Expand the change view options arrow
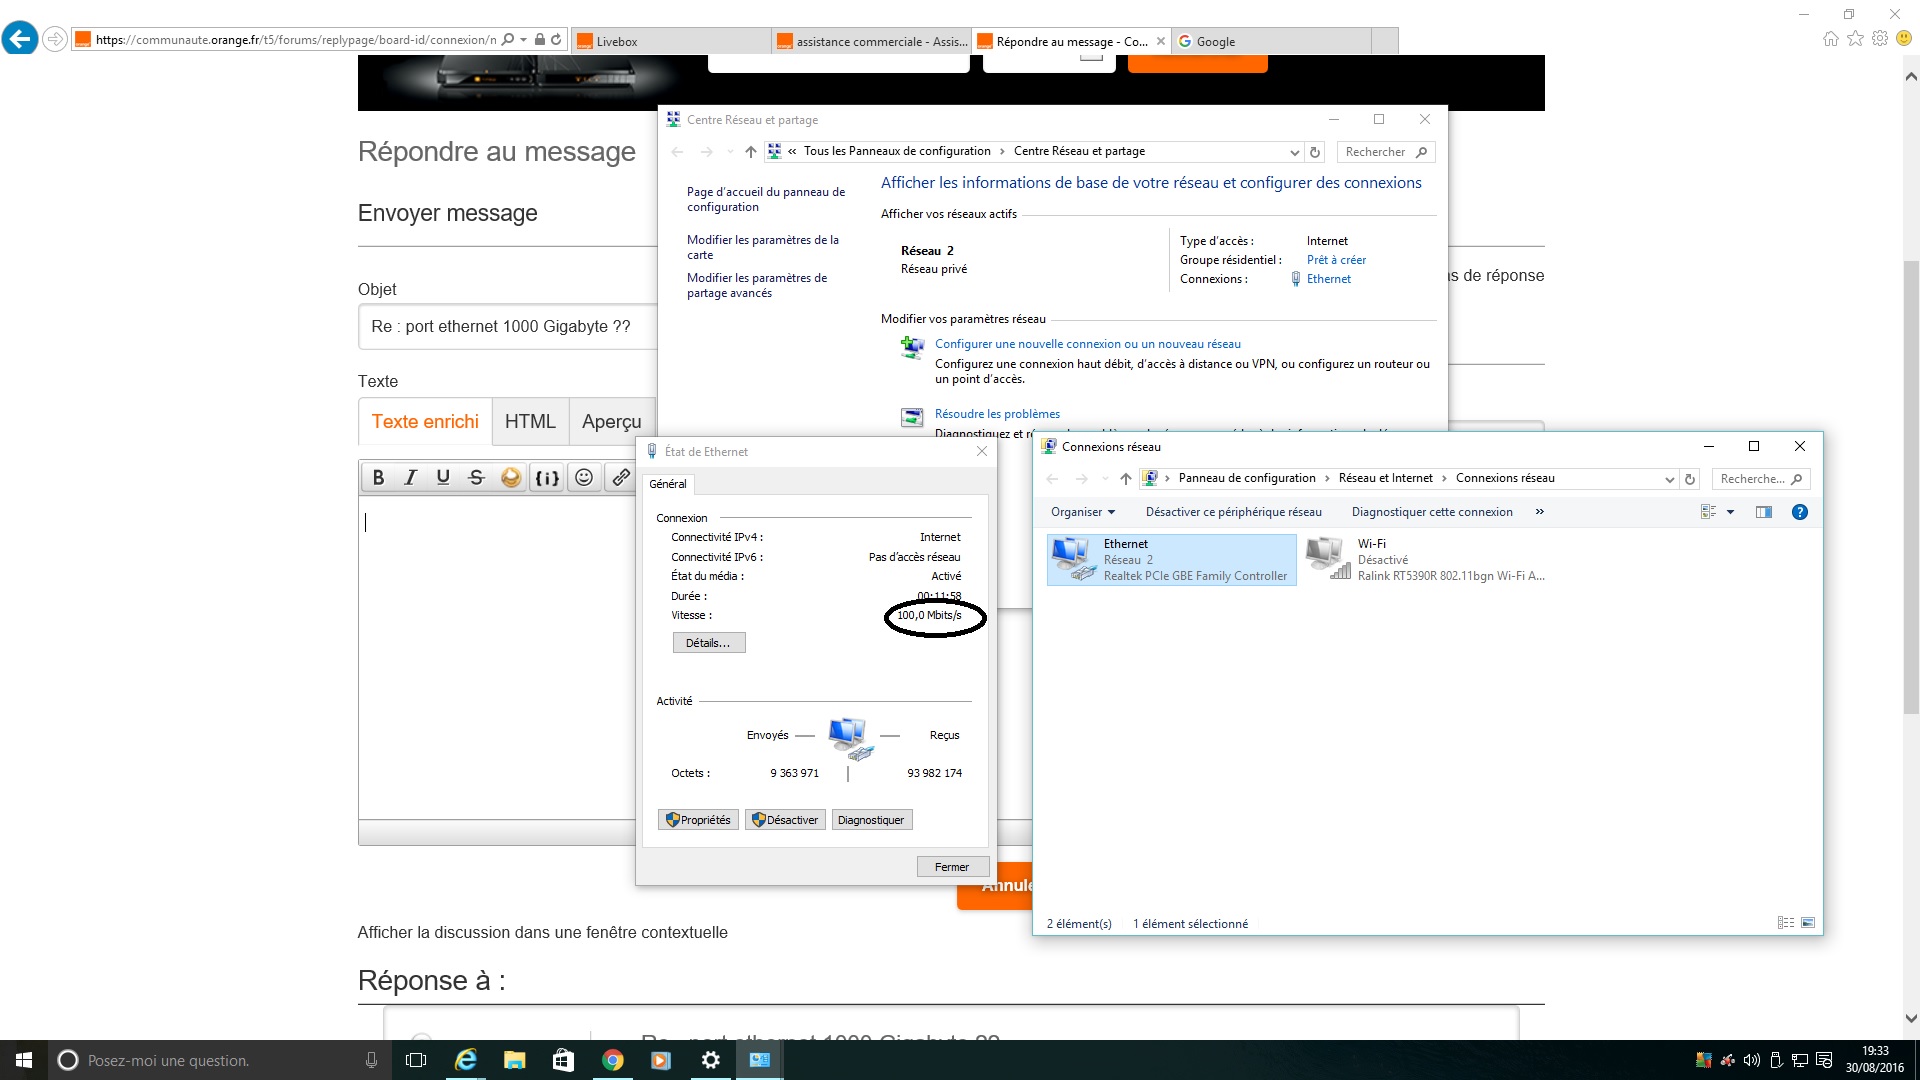Viewport: 1920px width, 1080px height. (x=1730, y=512)
